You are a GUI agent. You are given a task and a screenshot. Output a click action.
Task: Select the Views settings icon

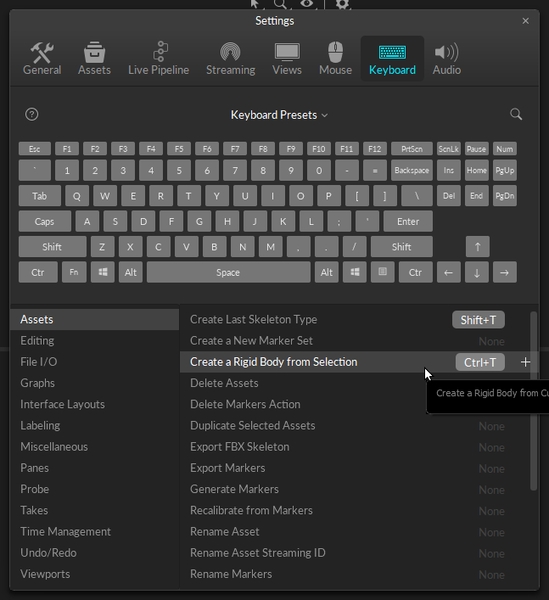(x=287, y=52)
